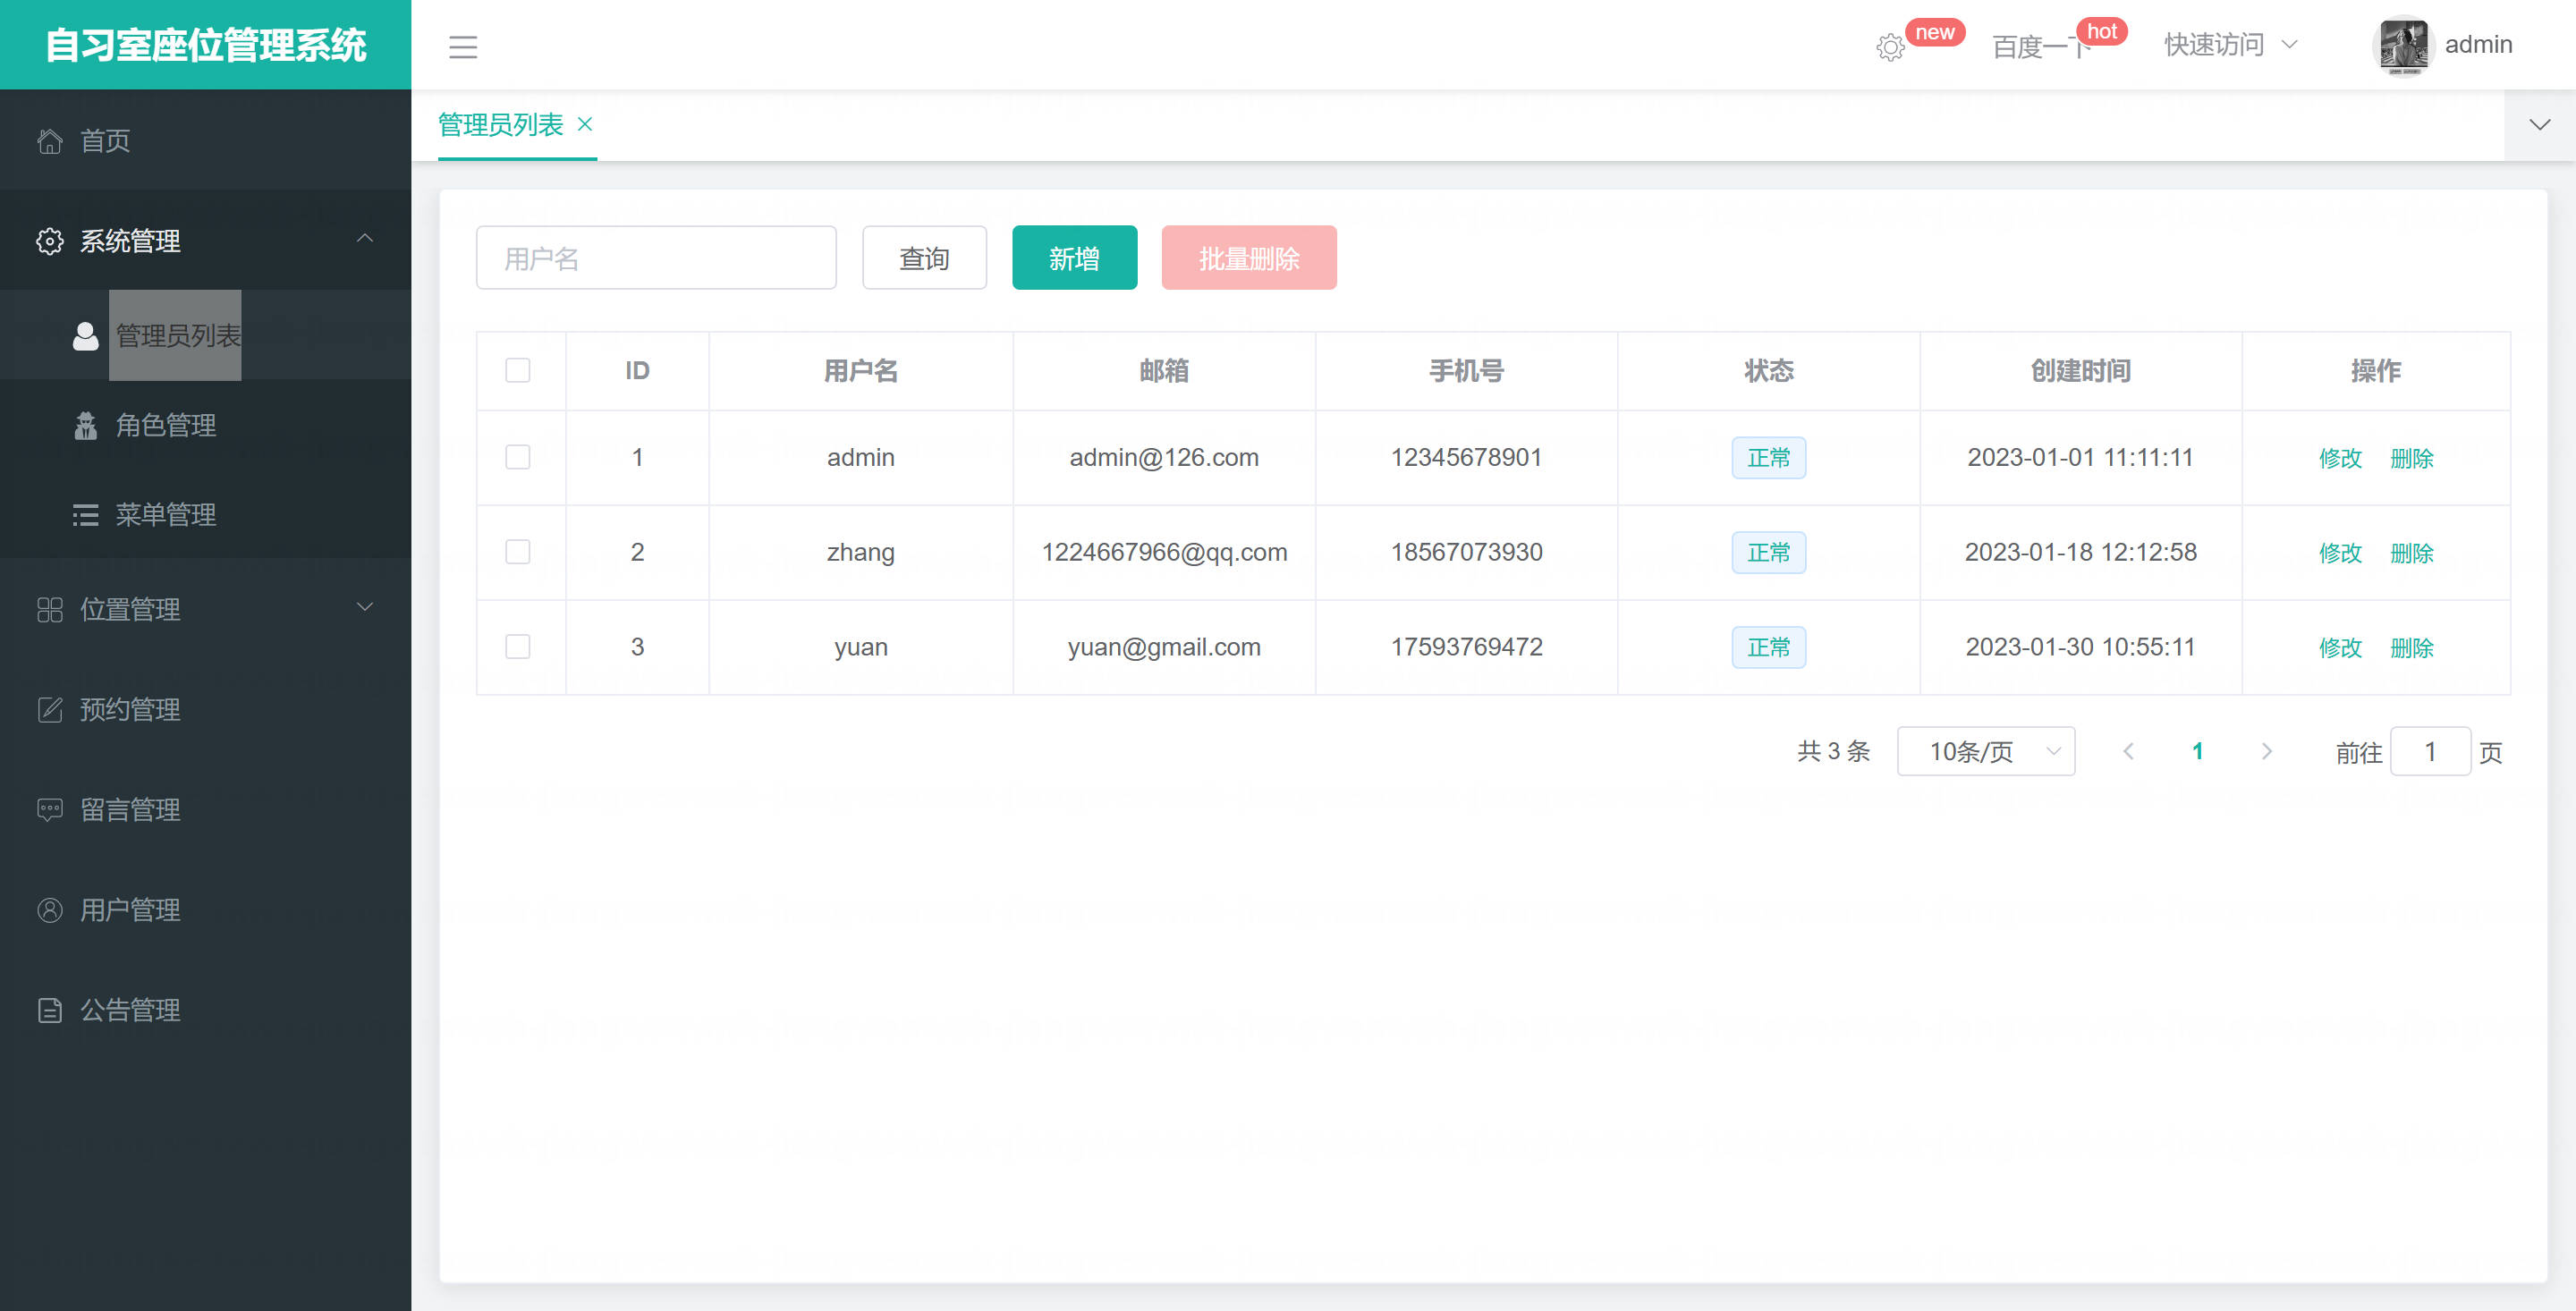The image size is (2576, 1311).
Task: Click the grid icon beside 位置管理
Action: [50, 609]
